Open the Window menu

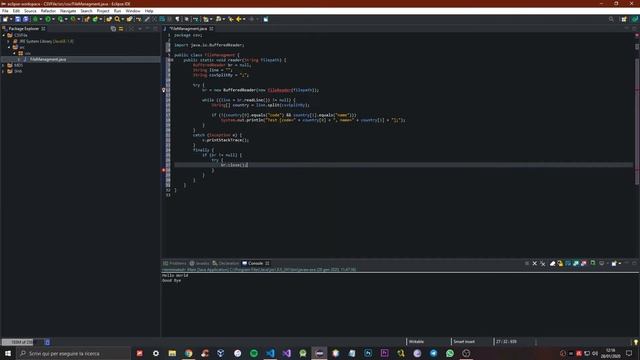(133, 11)
